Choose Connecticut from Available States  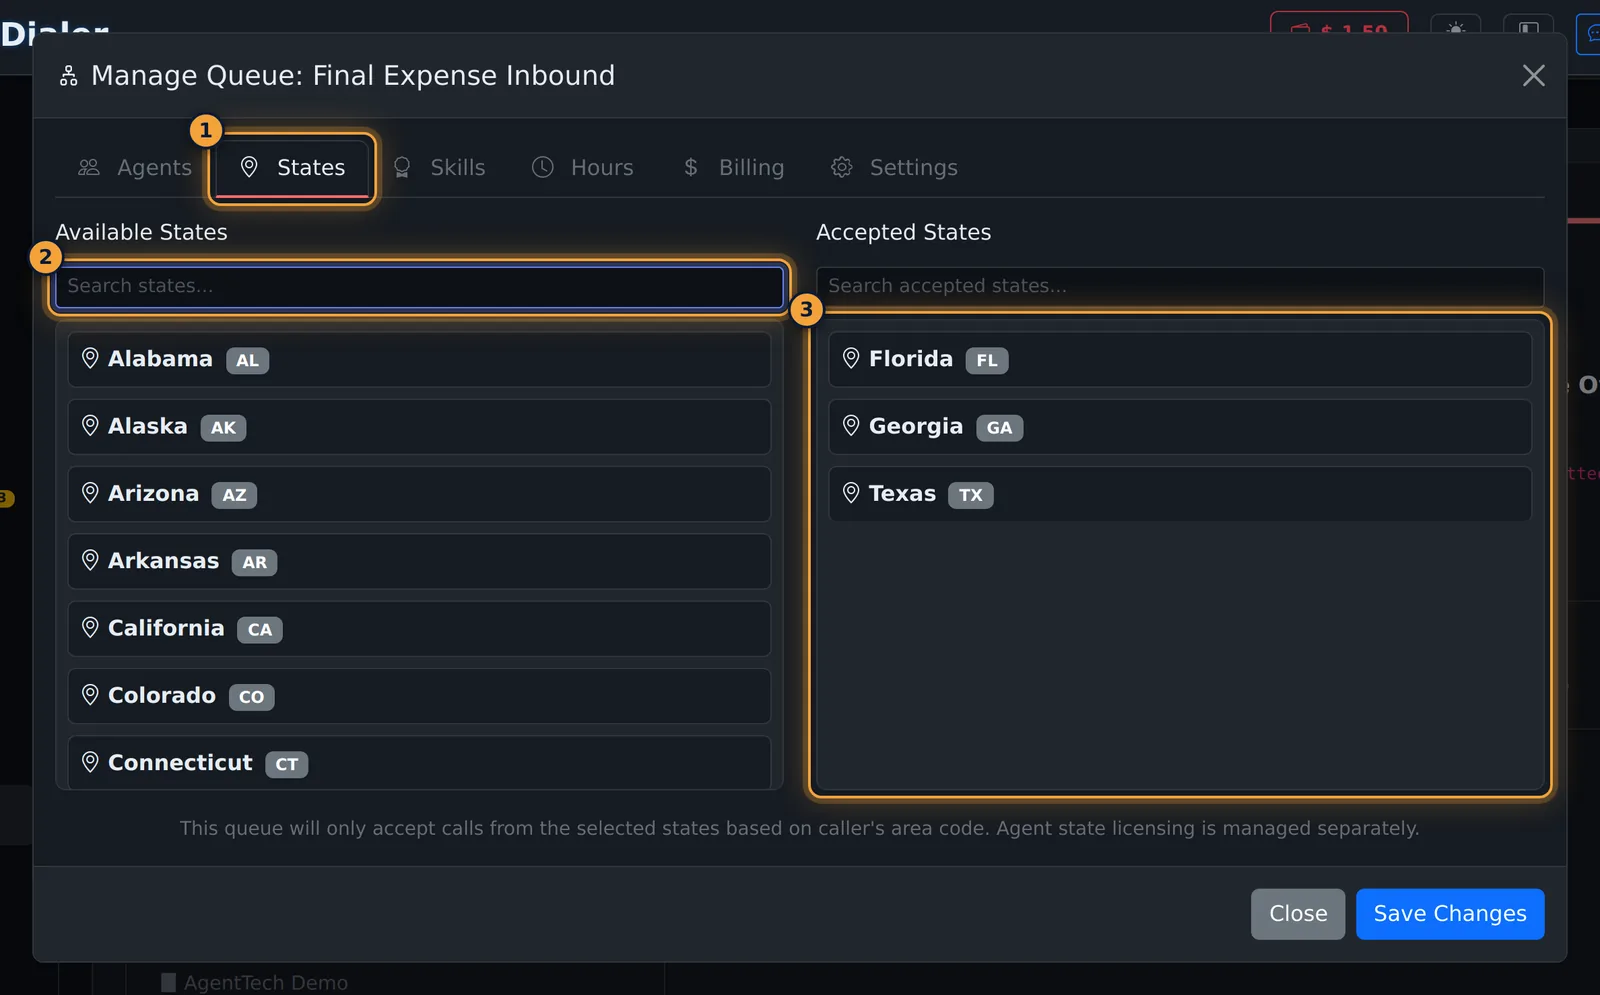419,763
